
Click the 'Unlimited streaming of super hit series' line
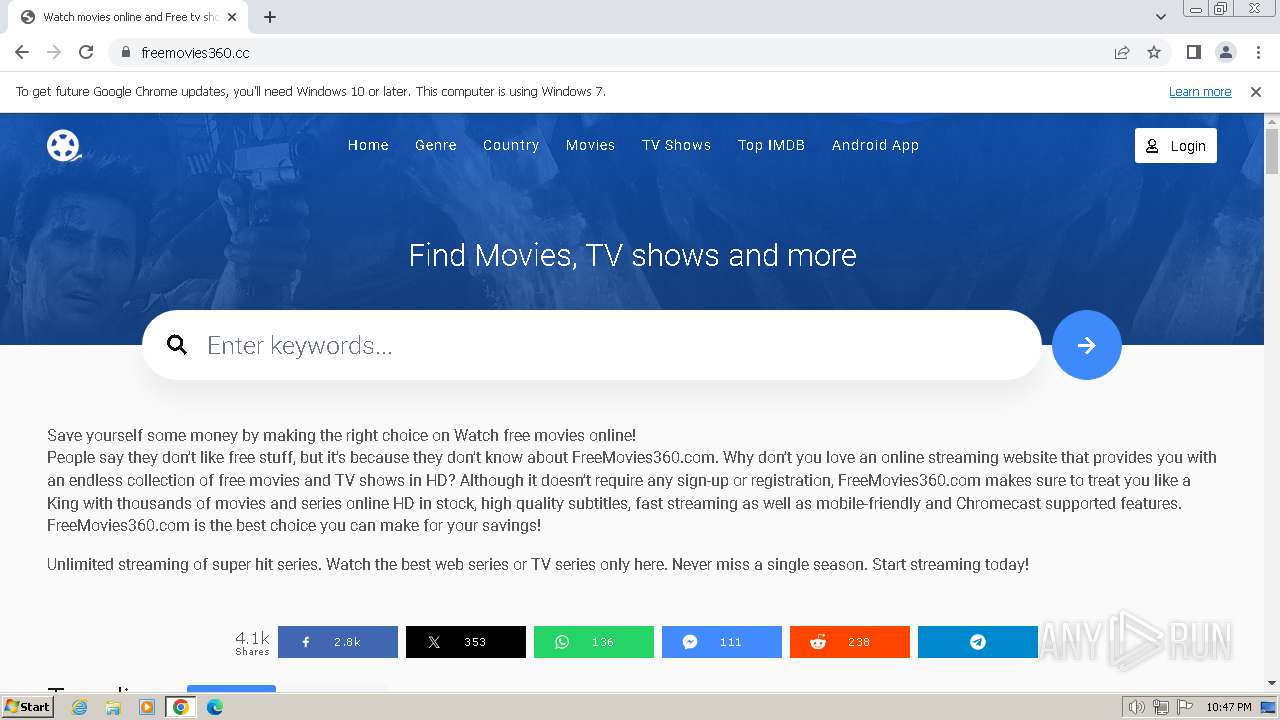coord(538,564)
